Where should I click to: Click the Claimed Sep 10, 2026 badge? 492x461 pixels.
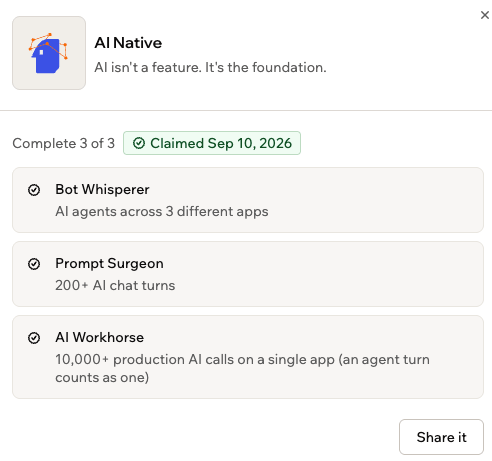point(212,143)
